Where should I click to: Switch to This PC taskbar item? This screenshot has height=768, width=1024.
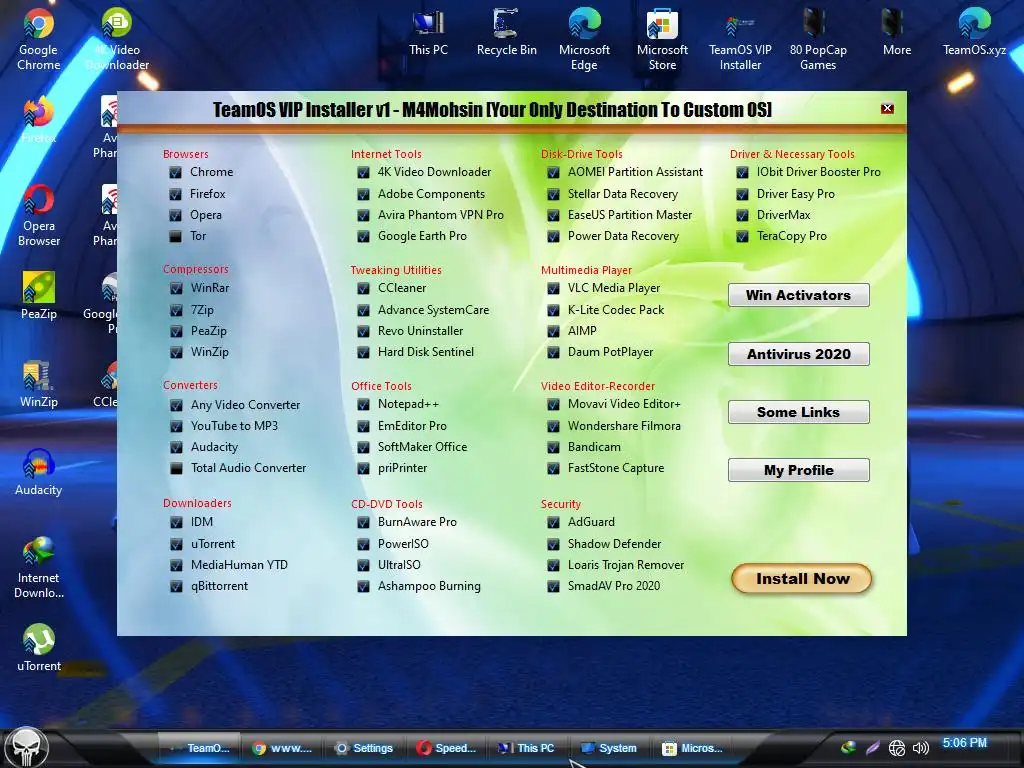pos(526,748)
